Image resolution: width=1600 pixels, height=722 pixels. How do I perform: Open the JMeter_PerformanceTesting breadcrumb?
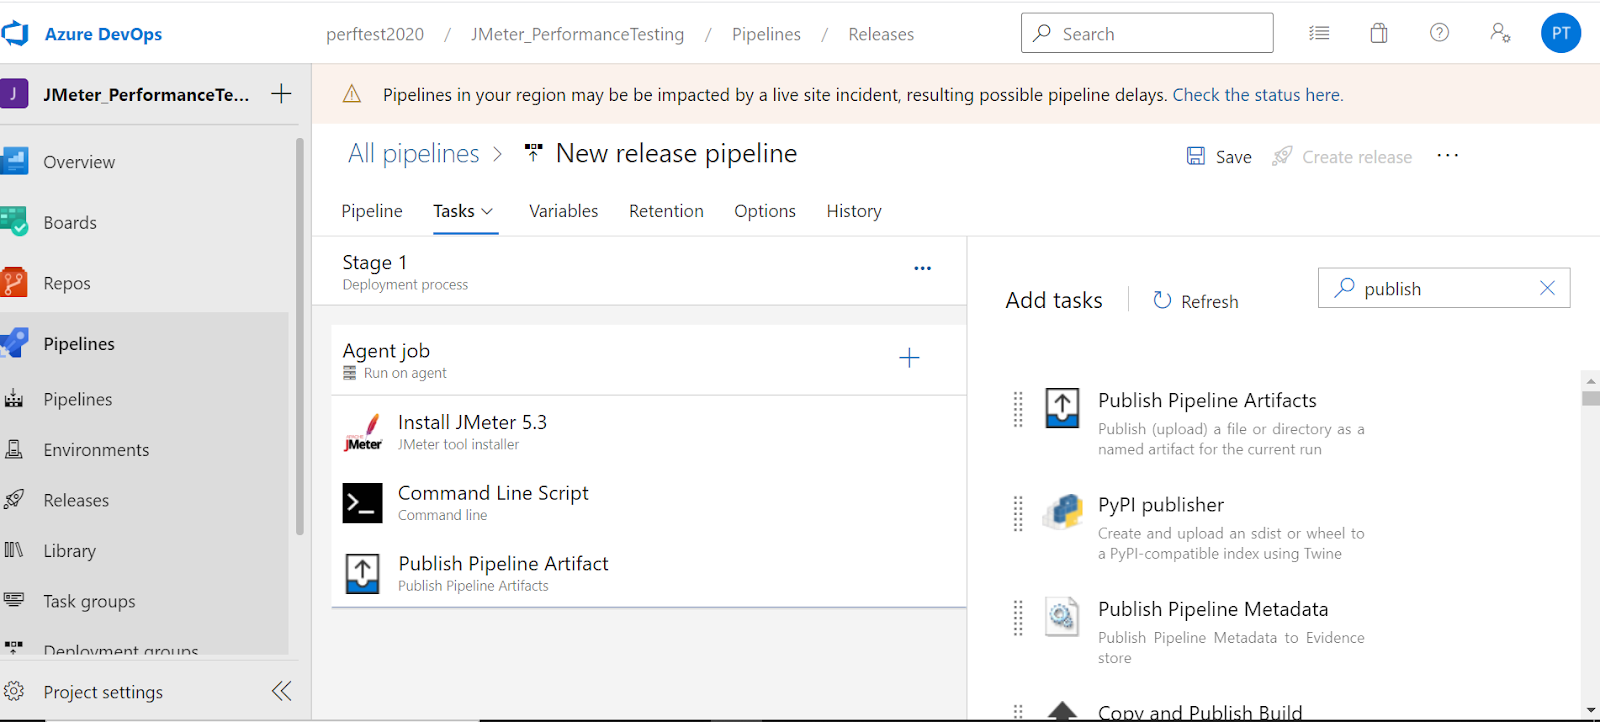point(578,34)
